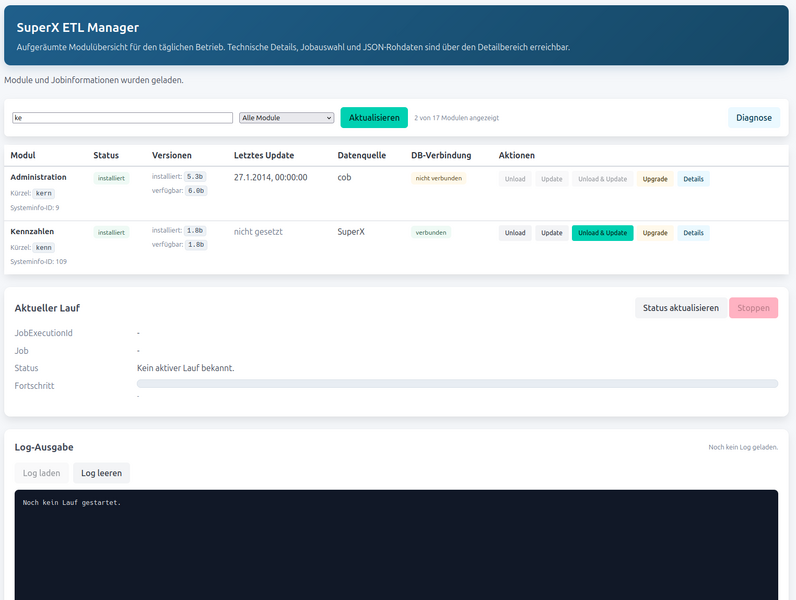This screenshot has width=796, height=600.
Task: Click the Letztes Update column header
Action: click(264, 155)
